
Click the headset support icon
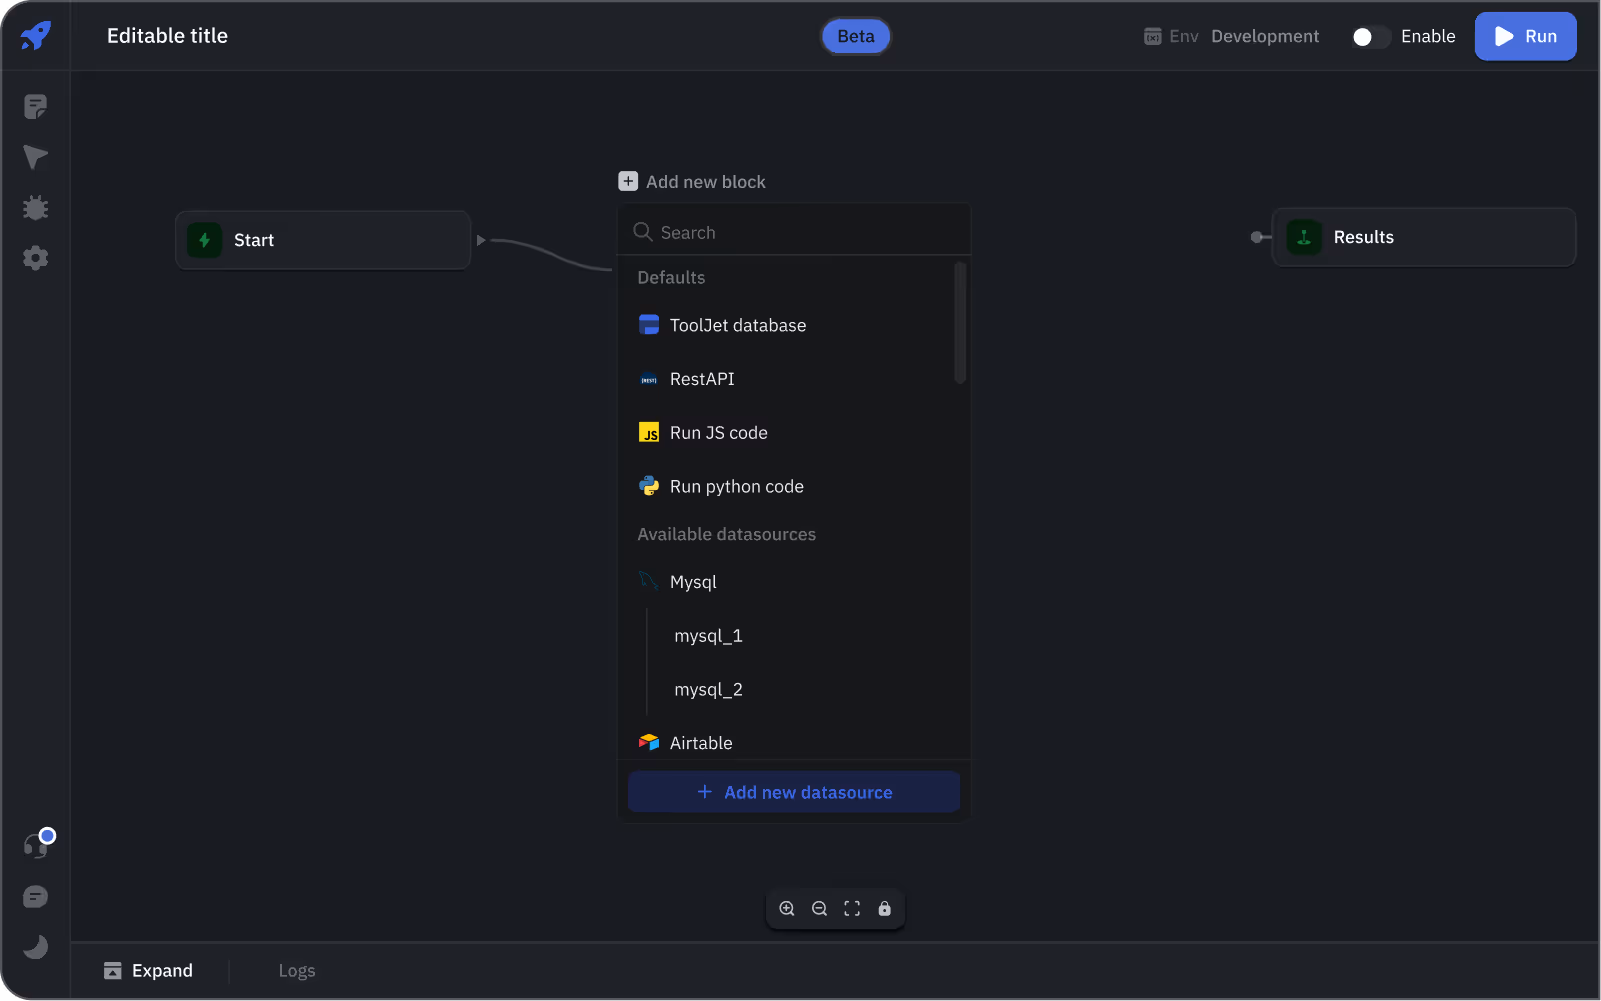[35, 845]
